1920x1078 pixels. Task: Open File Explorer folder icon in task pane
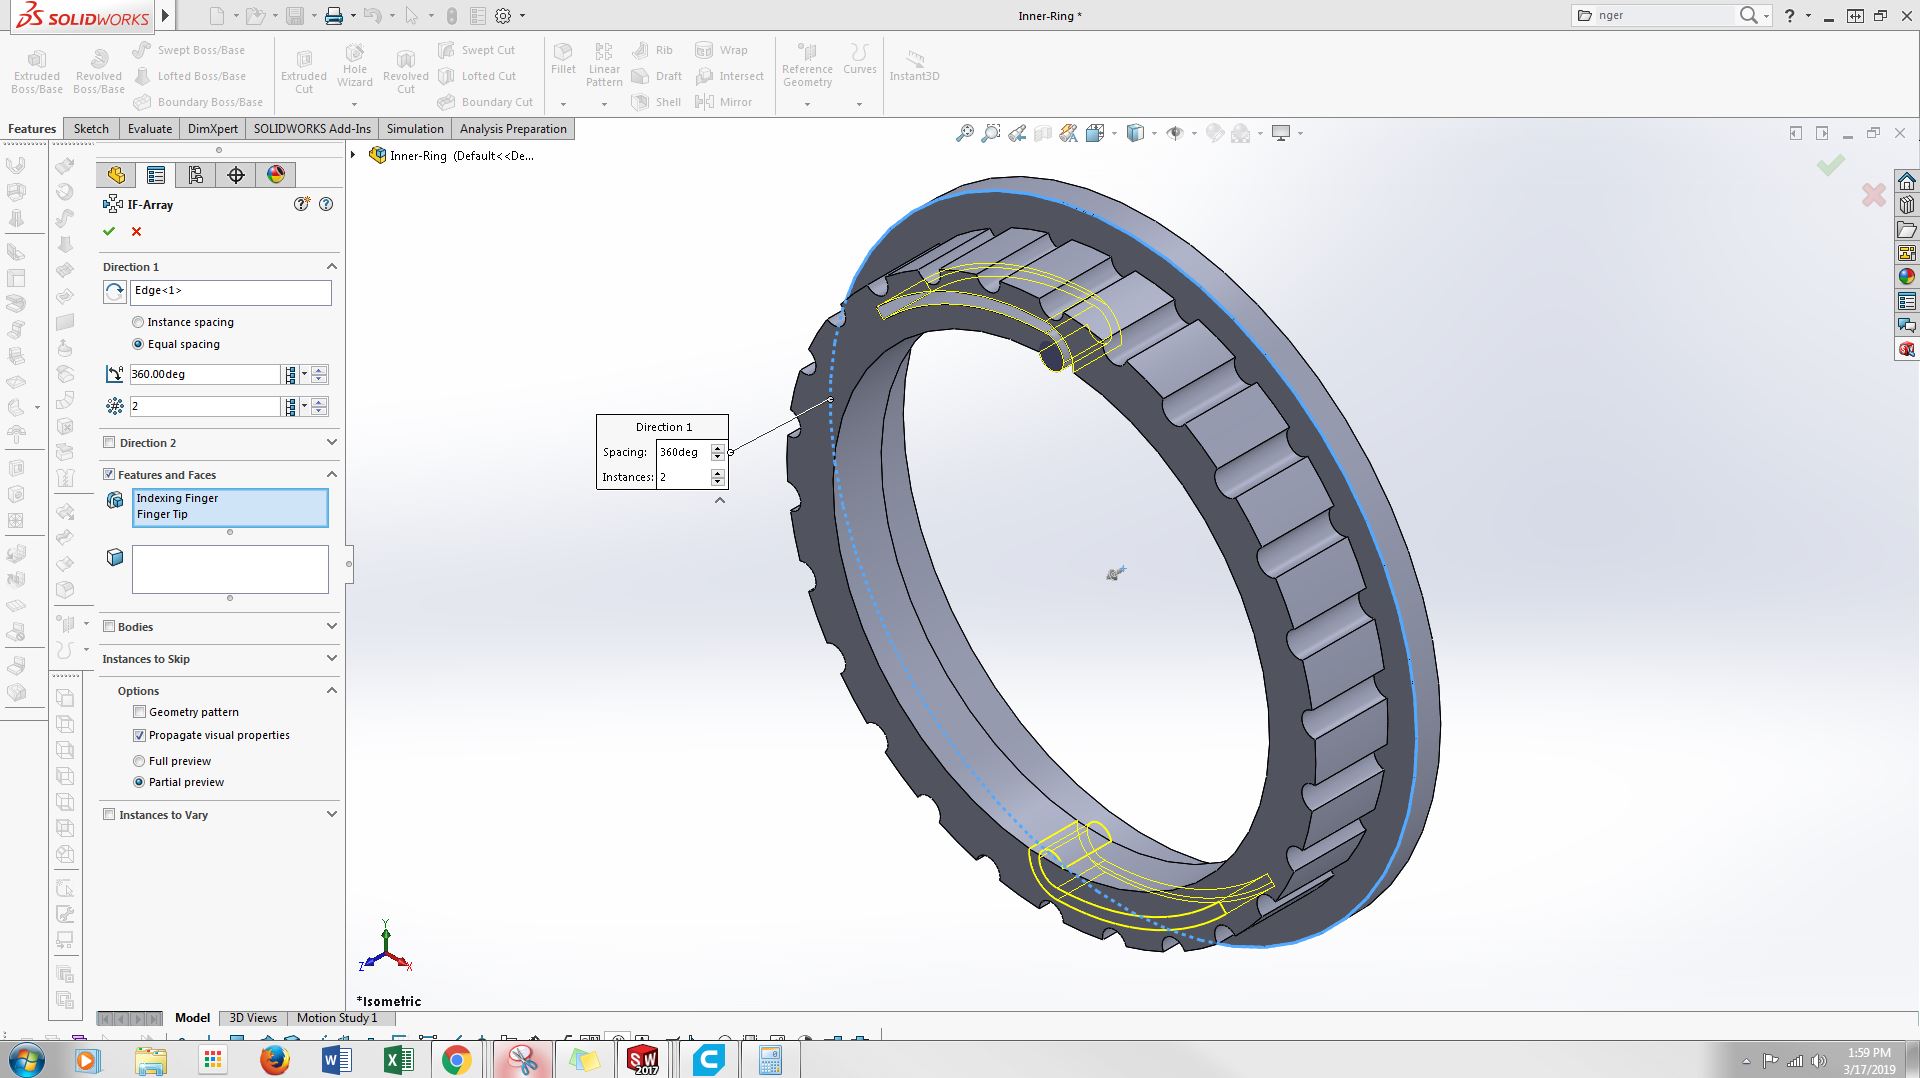click(1907, 229)
